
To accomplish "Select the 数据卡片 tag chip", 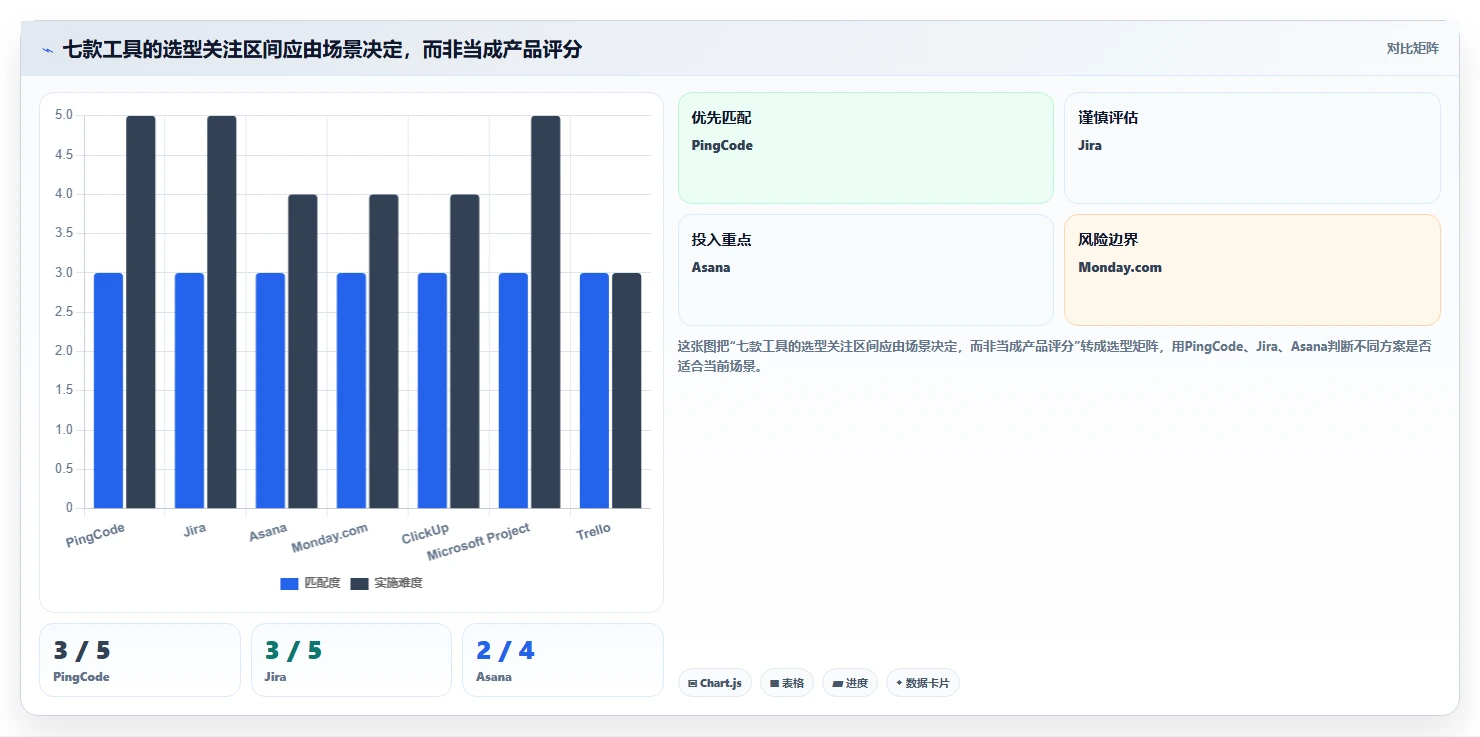I will [x=922, y=683].
